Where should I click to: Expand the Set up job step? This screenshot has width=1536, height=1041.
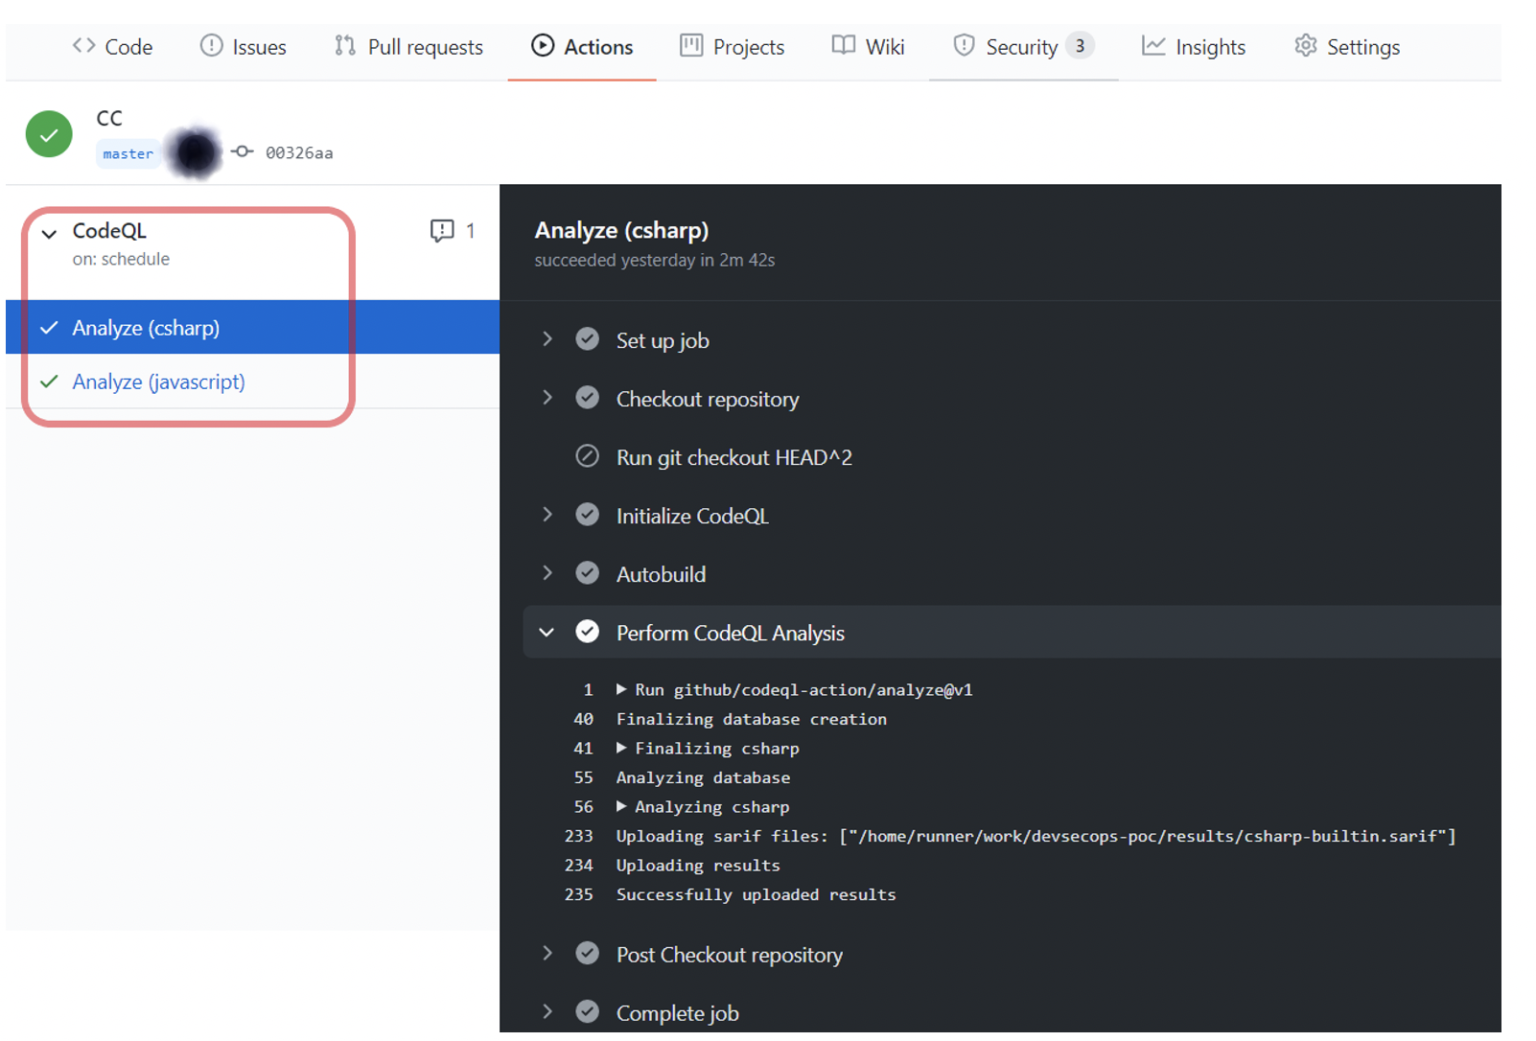pyautogui.click(x=547, y=340)
